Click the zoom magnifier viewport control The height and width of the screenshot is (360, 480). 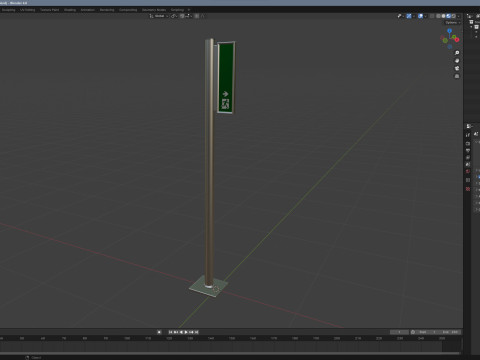[457, 53]
